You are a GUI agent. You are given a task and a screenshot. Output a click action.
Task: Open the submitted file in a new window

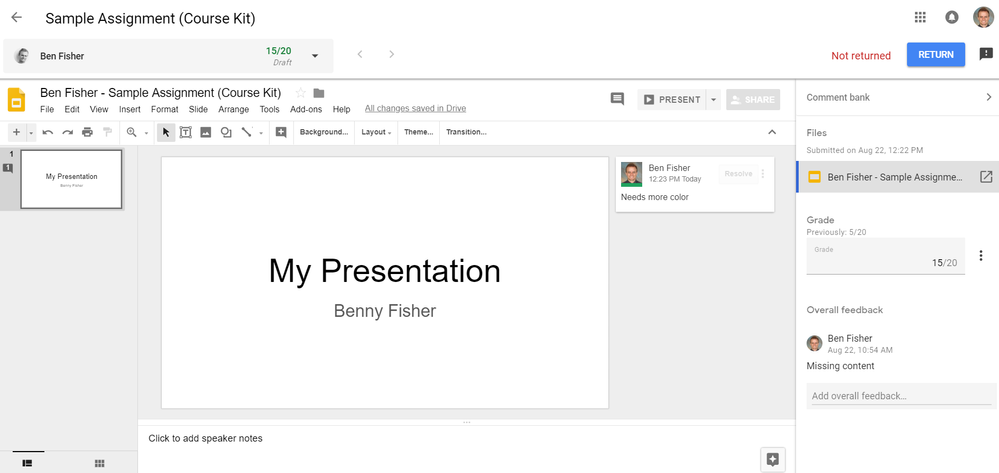985,177
